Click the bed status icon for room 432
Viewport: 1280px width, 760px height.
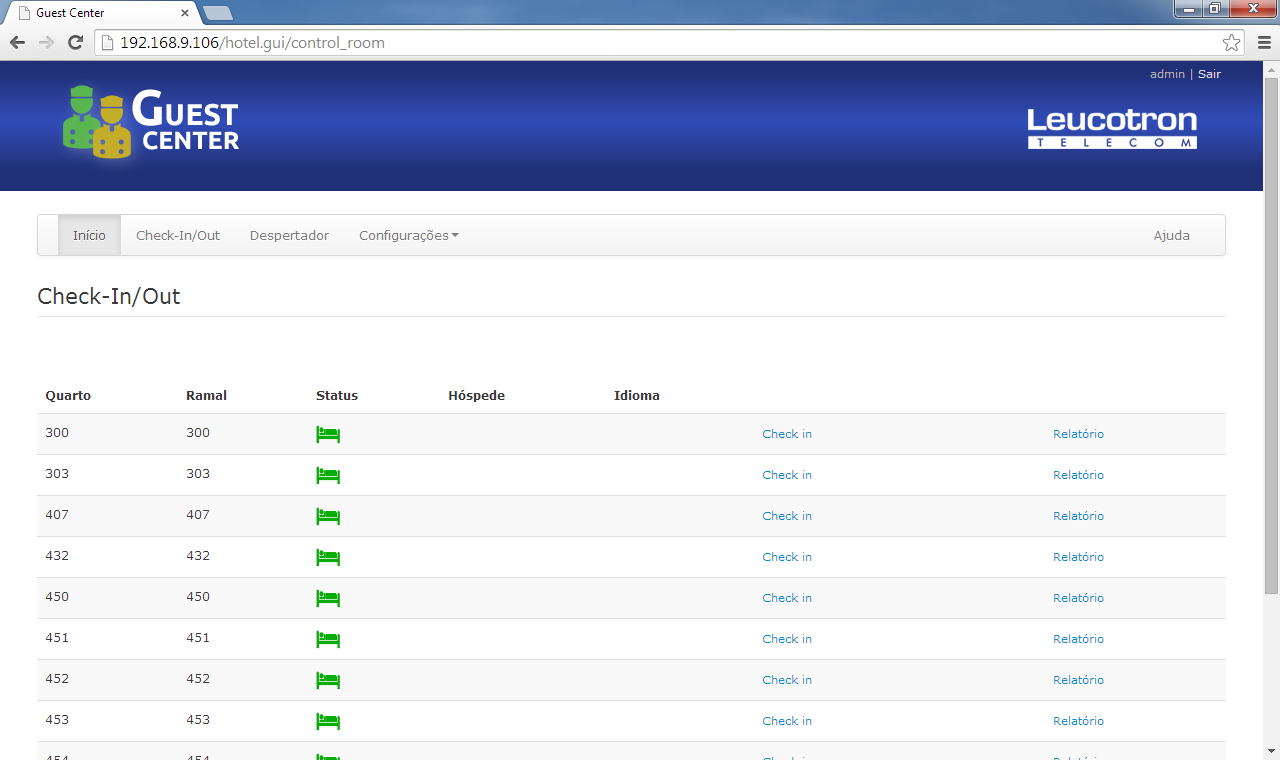coord(328,557)
